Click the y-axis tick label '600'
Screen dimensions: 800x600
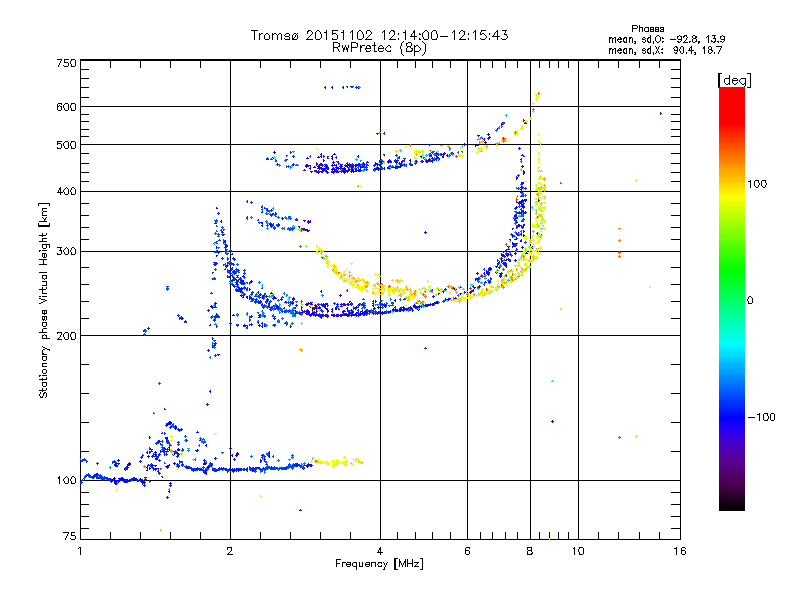coord(66,107)
